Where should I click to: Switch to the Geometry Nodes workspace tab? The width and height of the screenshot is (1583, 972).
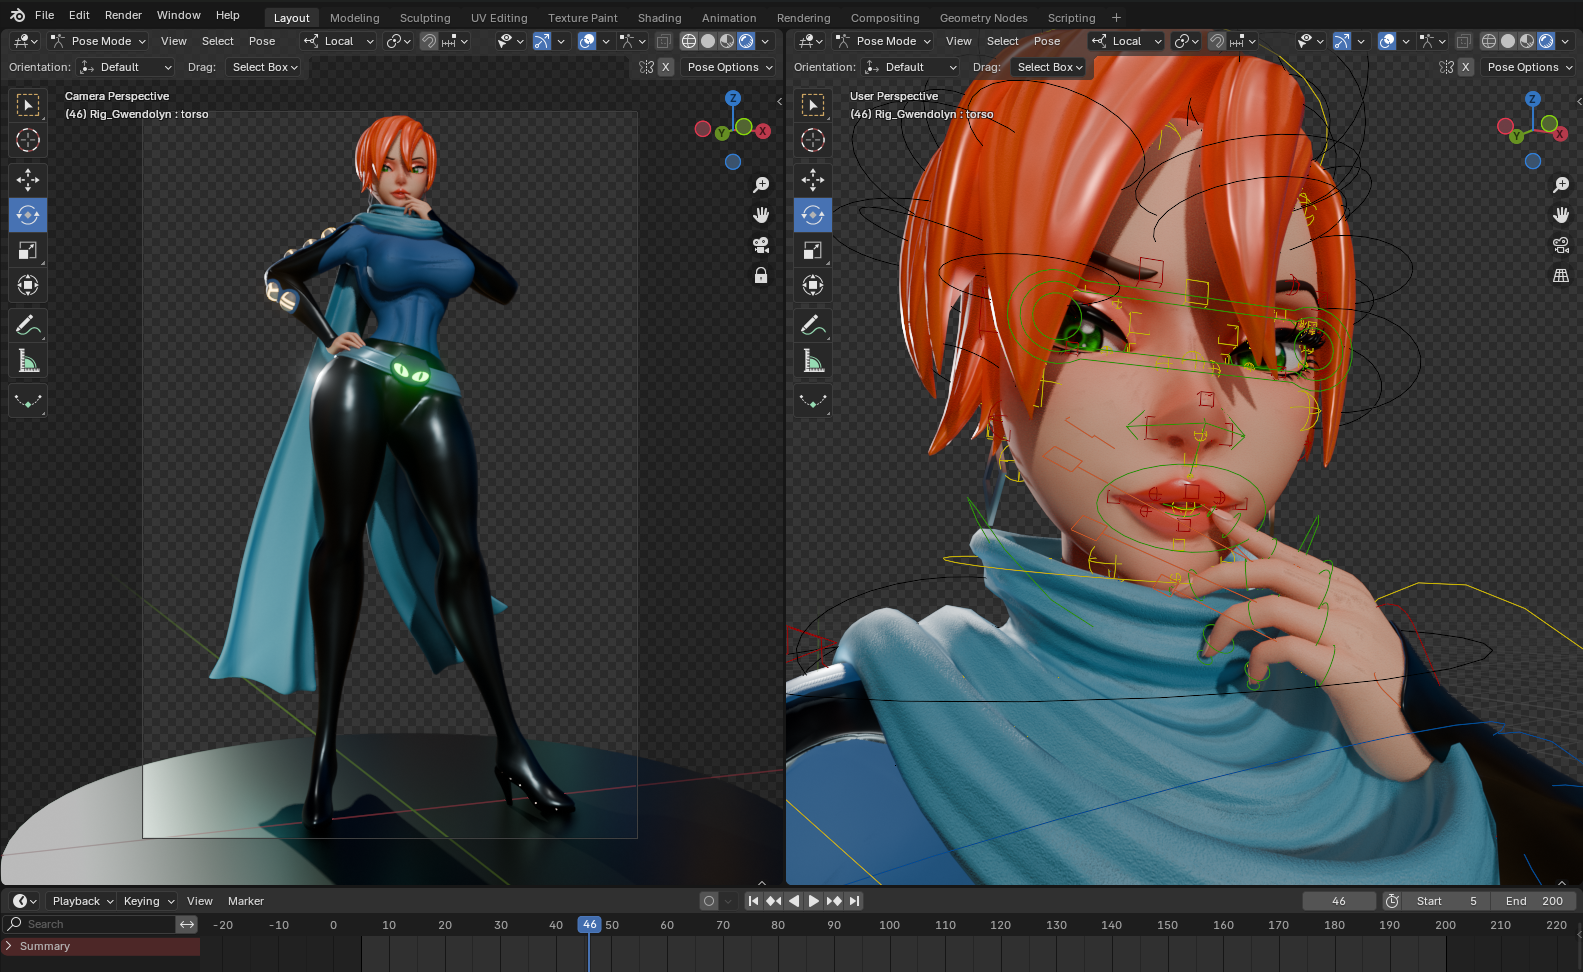tap(983, 18)
